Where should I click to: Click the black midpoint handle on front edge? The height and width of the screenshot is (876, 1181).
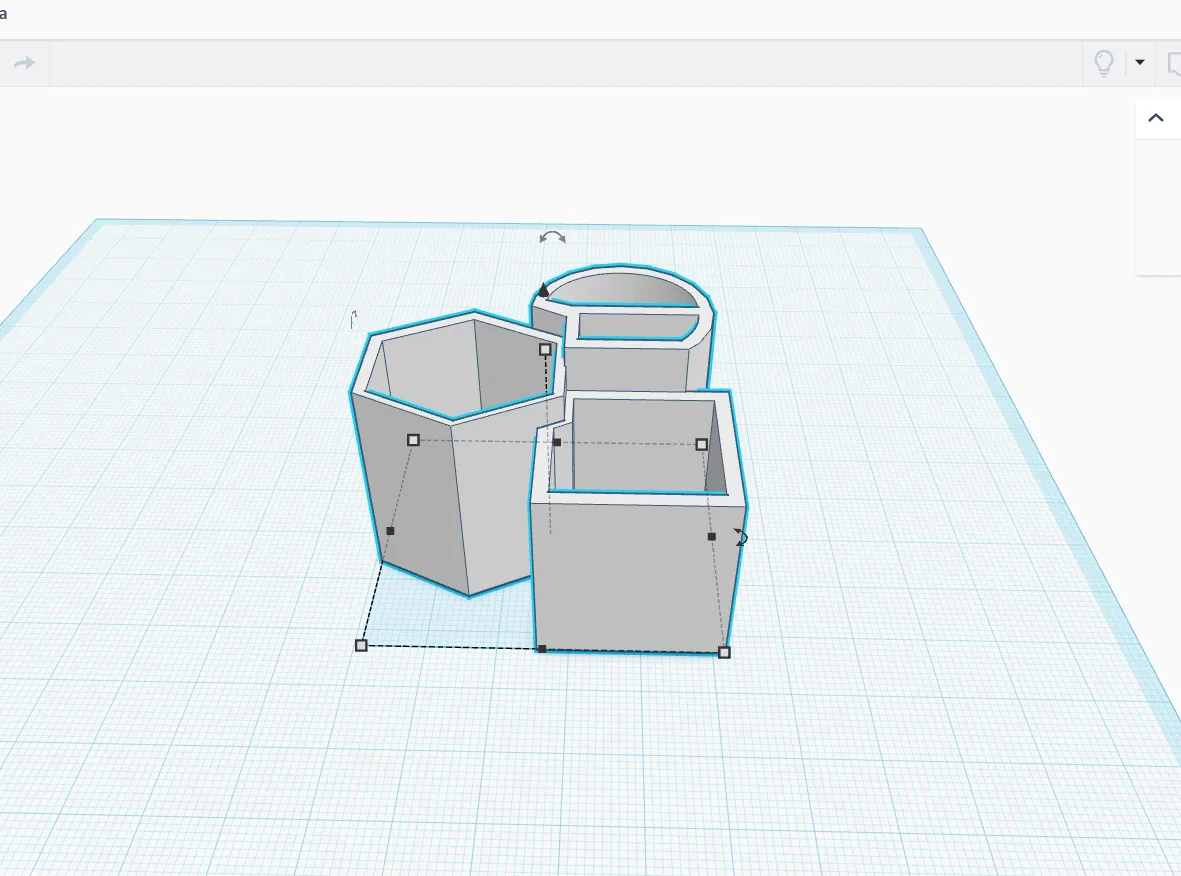tap(542, 649)
